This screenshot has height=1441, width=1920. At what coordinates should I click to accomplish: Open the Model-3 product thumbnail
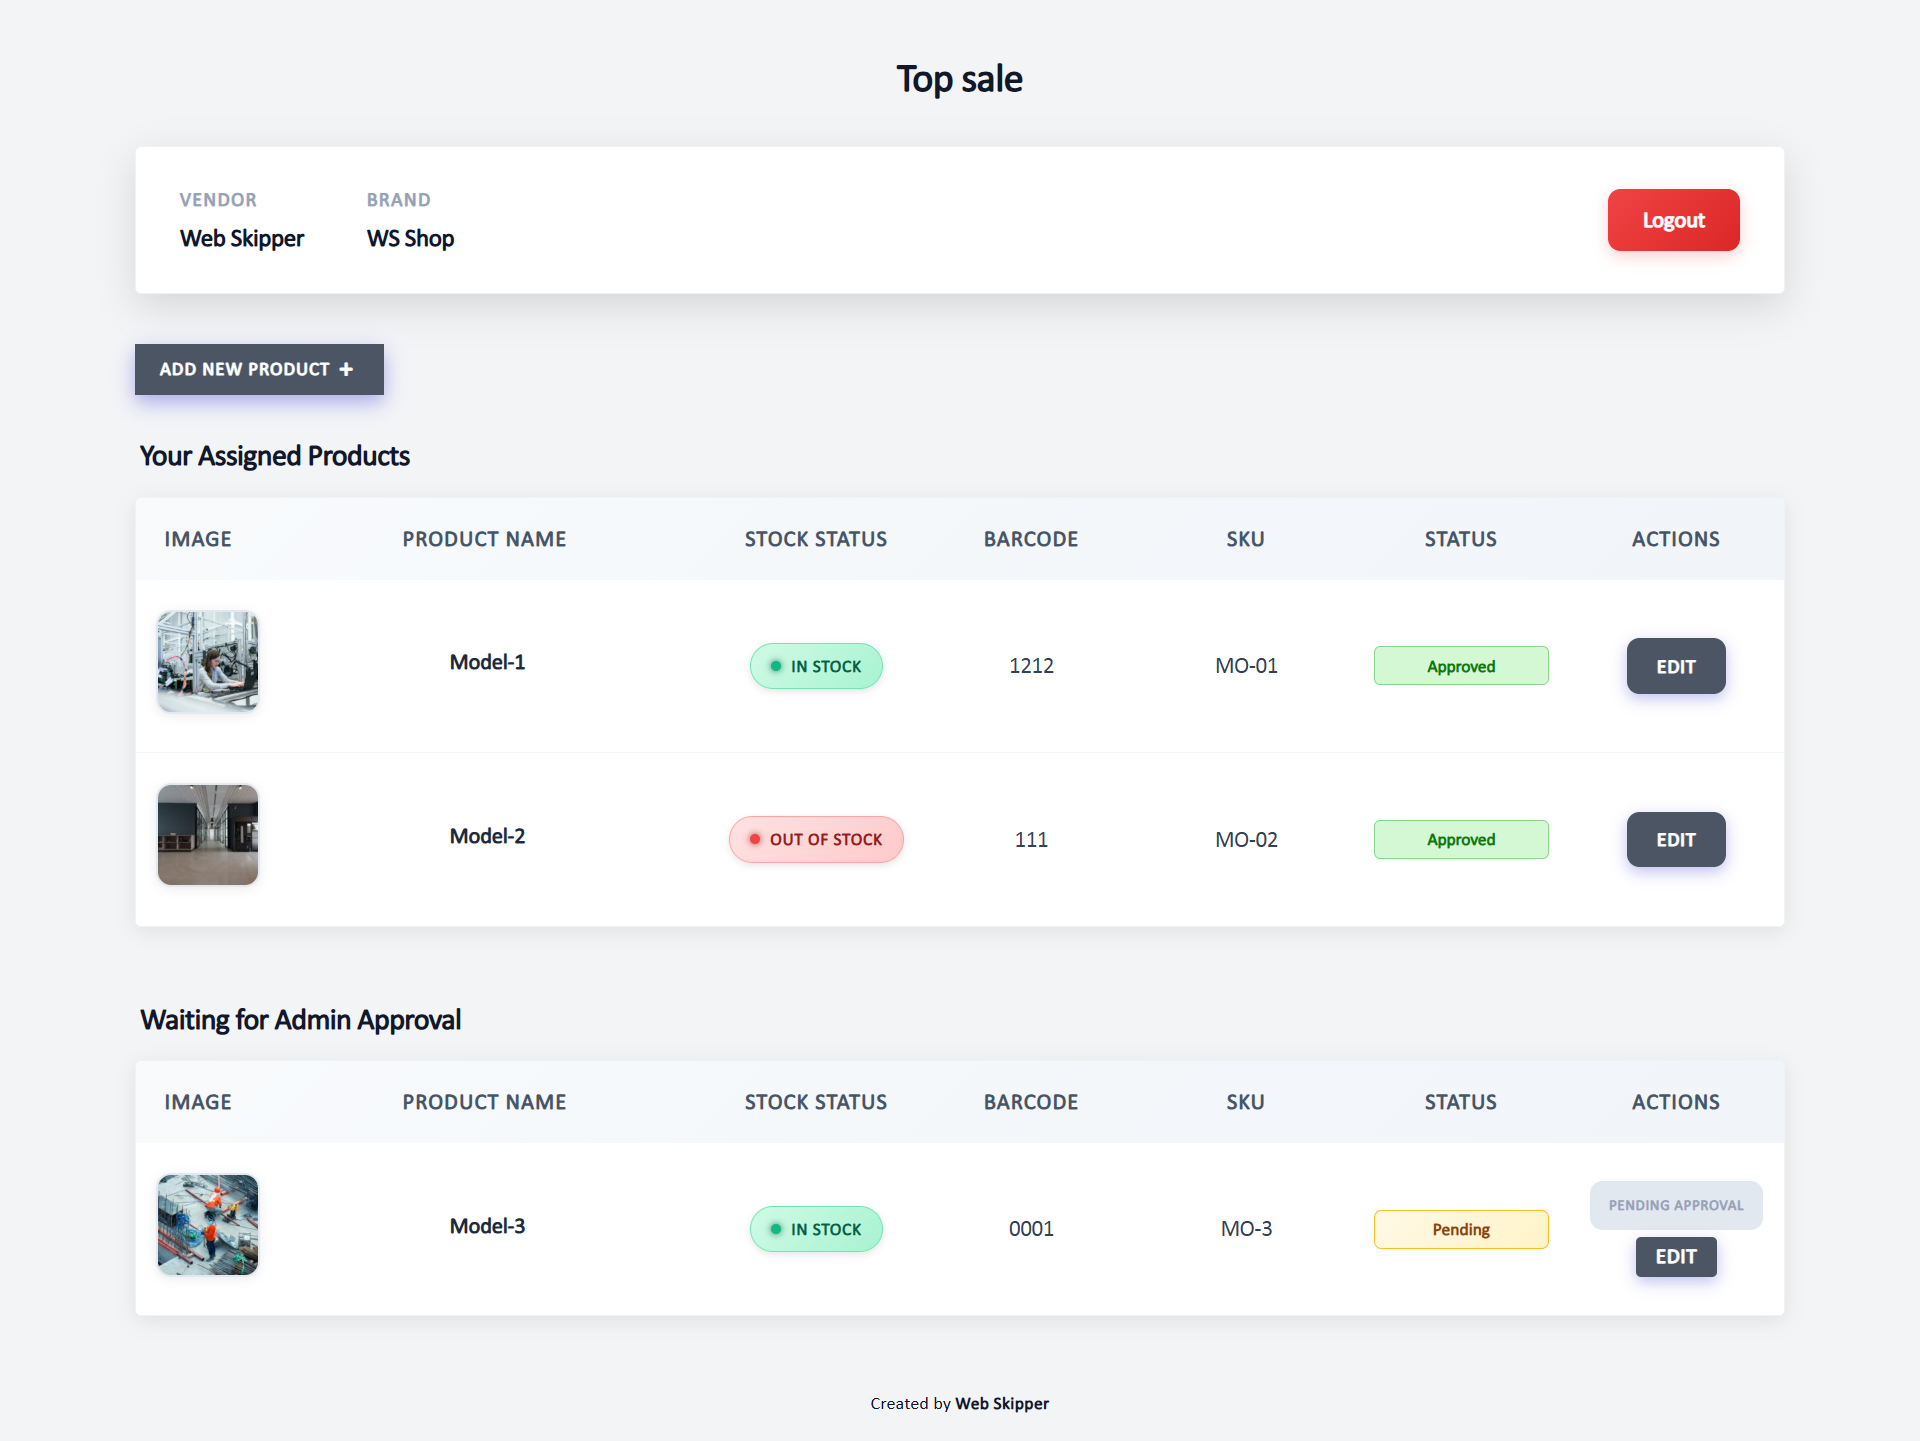pos(208,1225)
